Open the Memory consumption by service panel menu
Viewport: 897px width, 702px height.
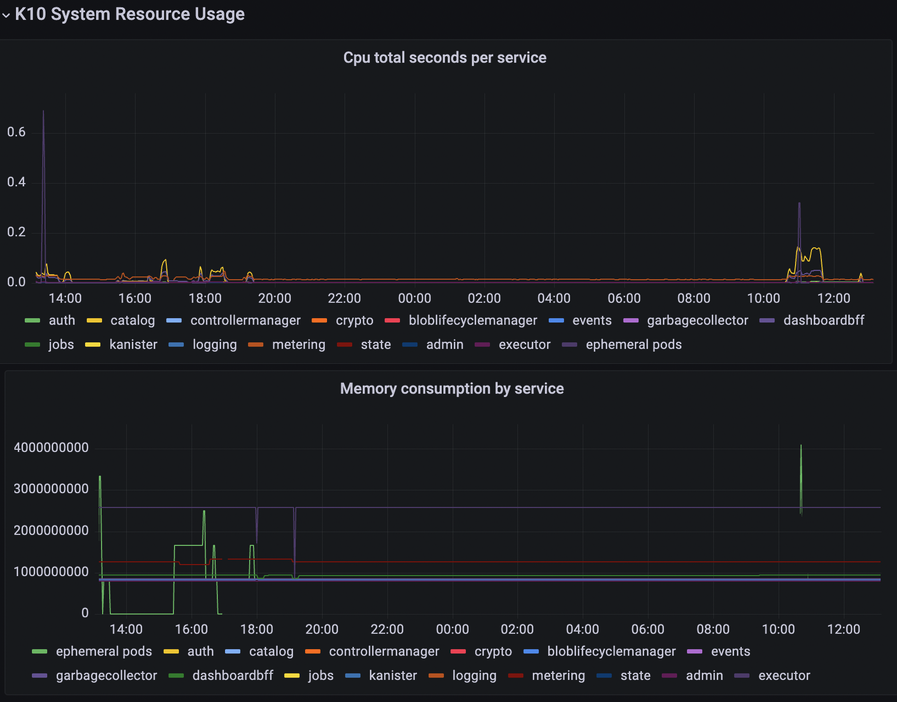pyautogui.click(x=452, y=389)
